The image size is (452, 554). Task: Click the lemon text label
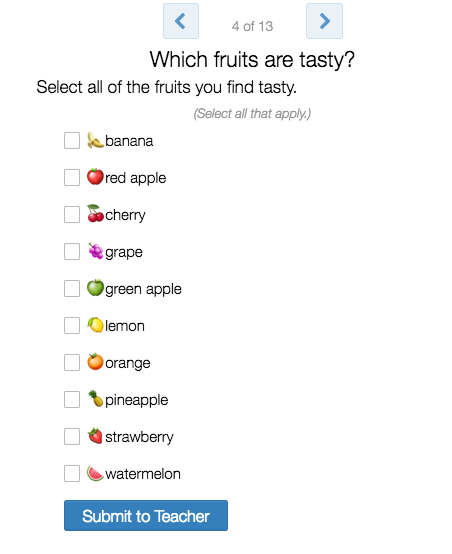125,326
